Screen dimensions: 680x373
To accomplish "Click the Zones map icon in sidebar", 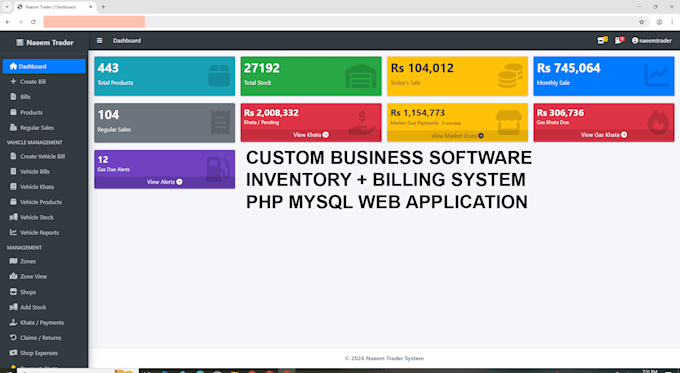I will click(13, 261).
